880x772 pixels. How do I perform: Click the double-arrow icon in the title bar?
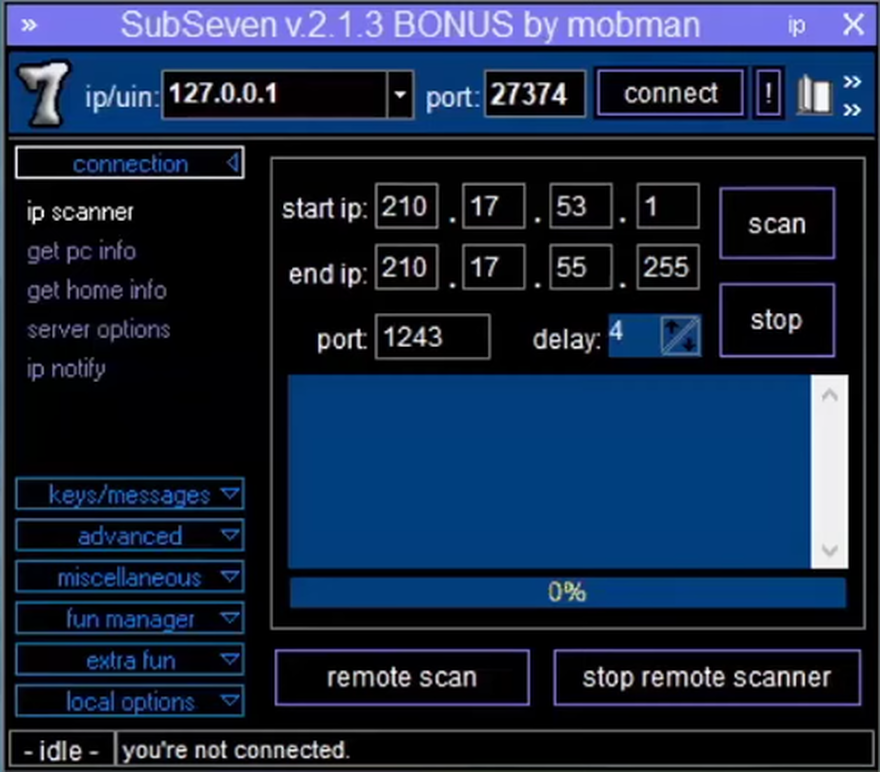tap(29, 25)
